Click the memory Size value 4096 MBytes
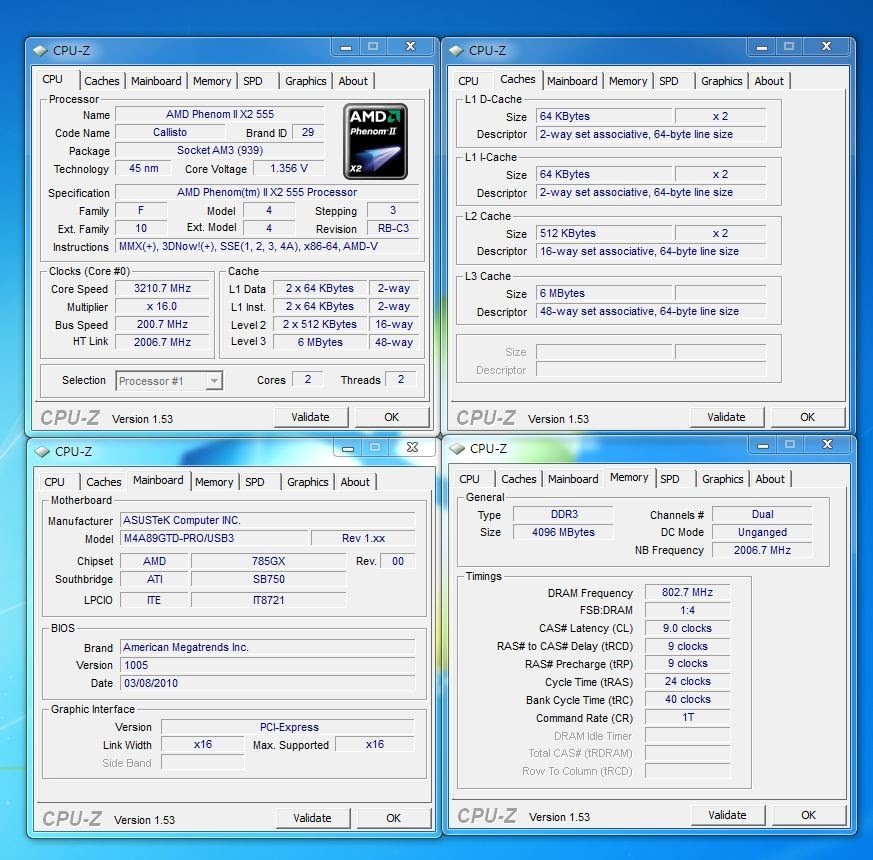Screen dimensions: 873x860 pyautogui.click(x=563, y=532)
